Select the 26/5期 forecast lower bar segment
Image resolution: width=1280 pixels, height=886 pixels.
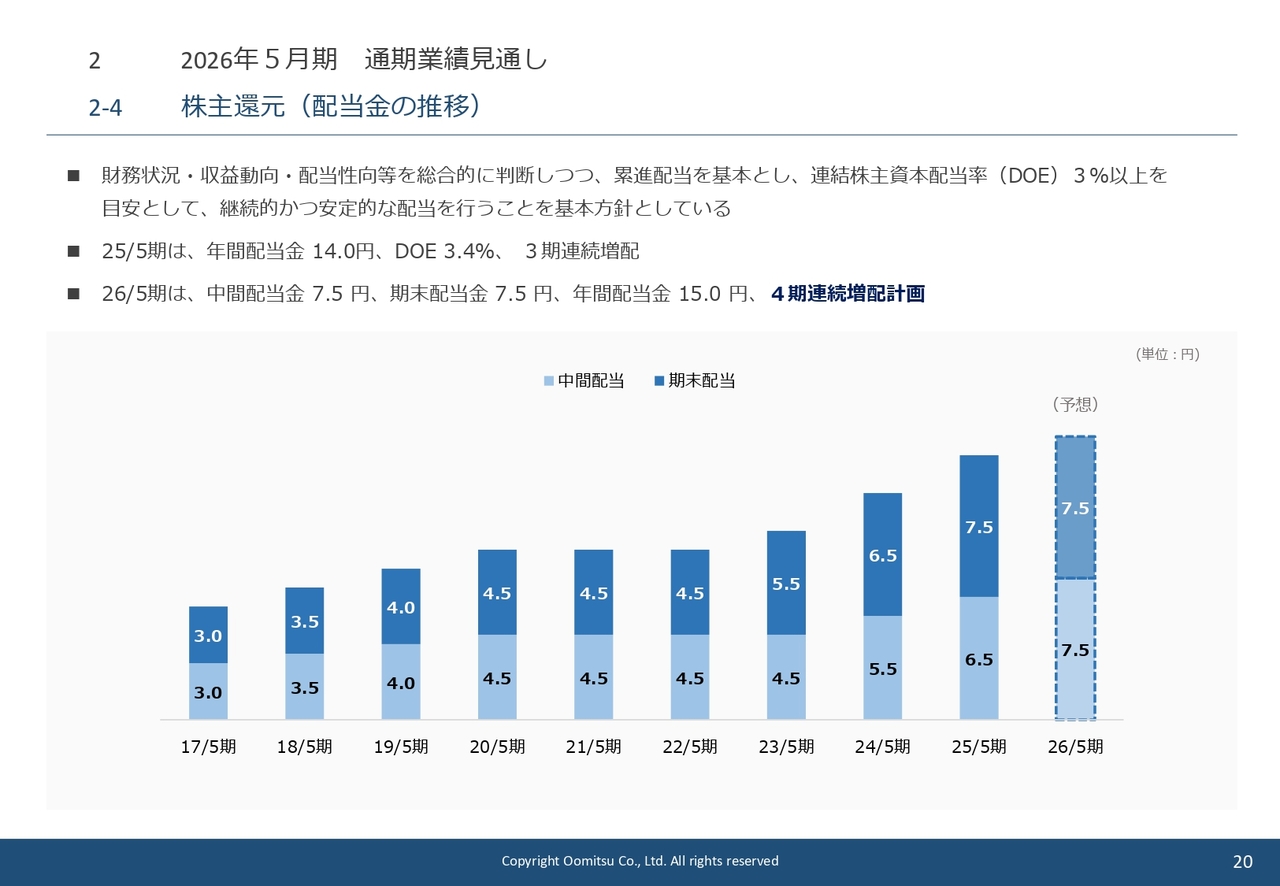[1075, 649]
